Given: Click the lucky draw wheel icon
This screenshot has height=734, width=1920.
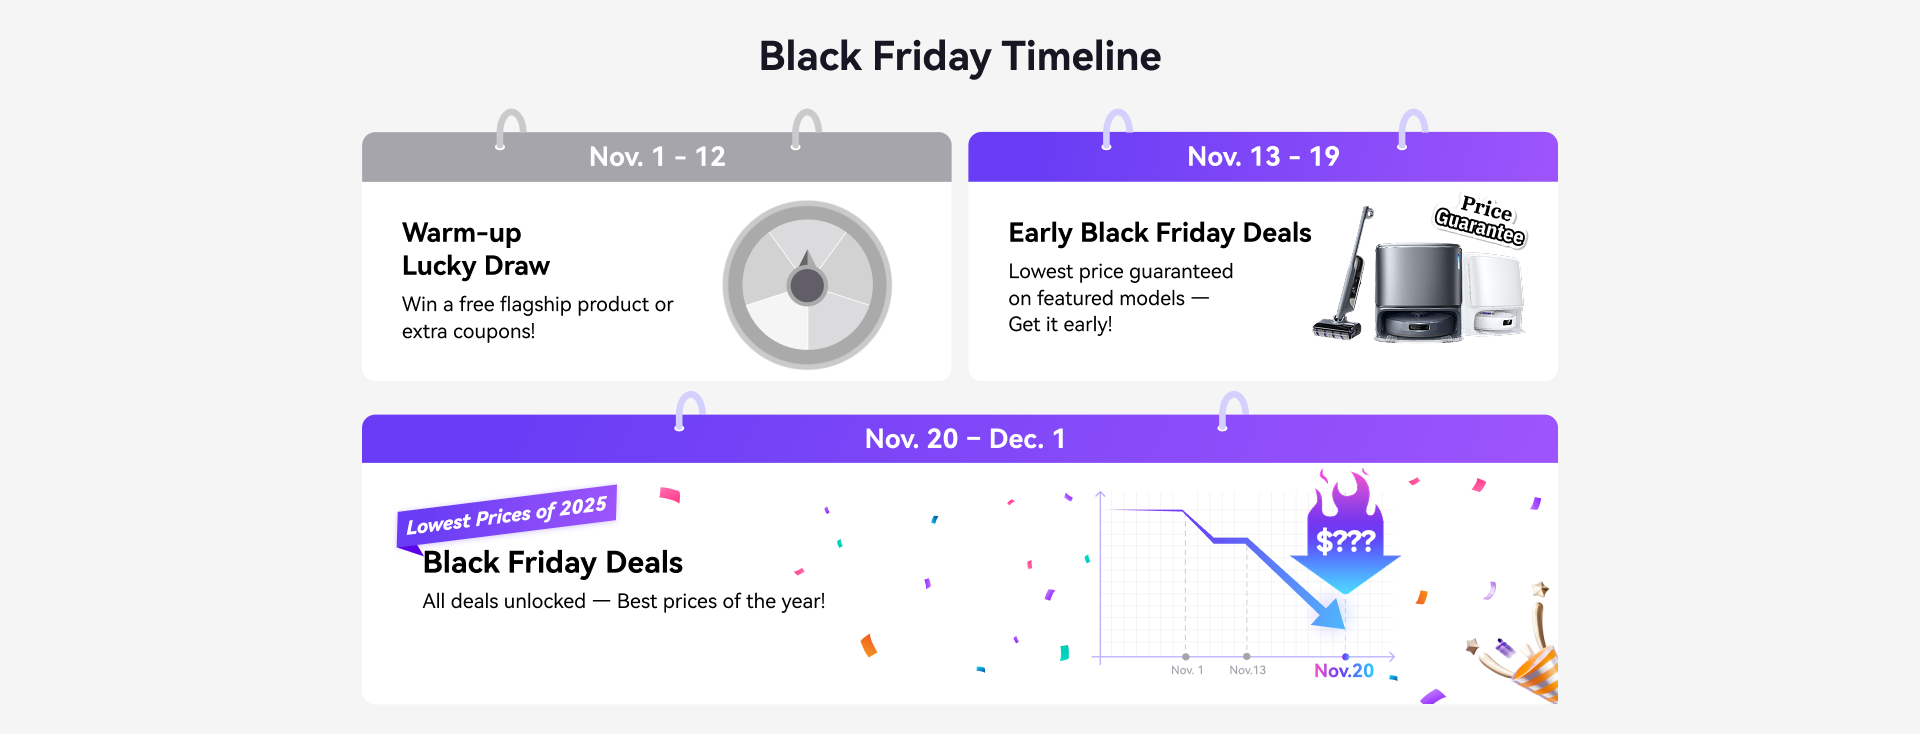Looking at the screenshot, I should click(x=807, y=285).
